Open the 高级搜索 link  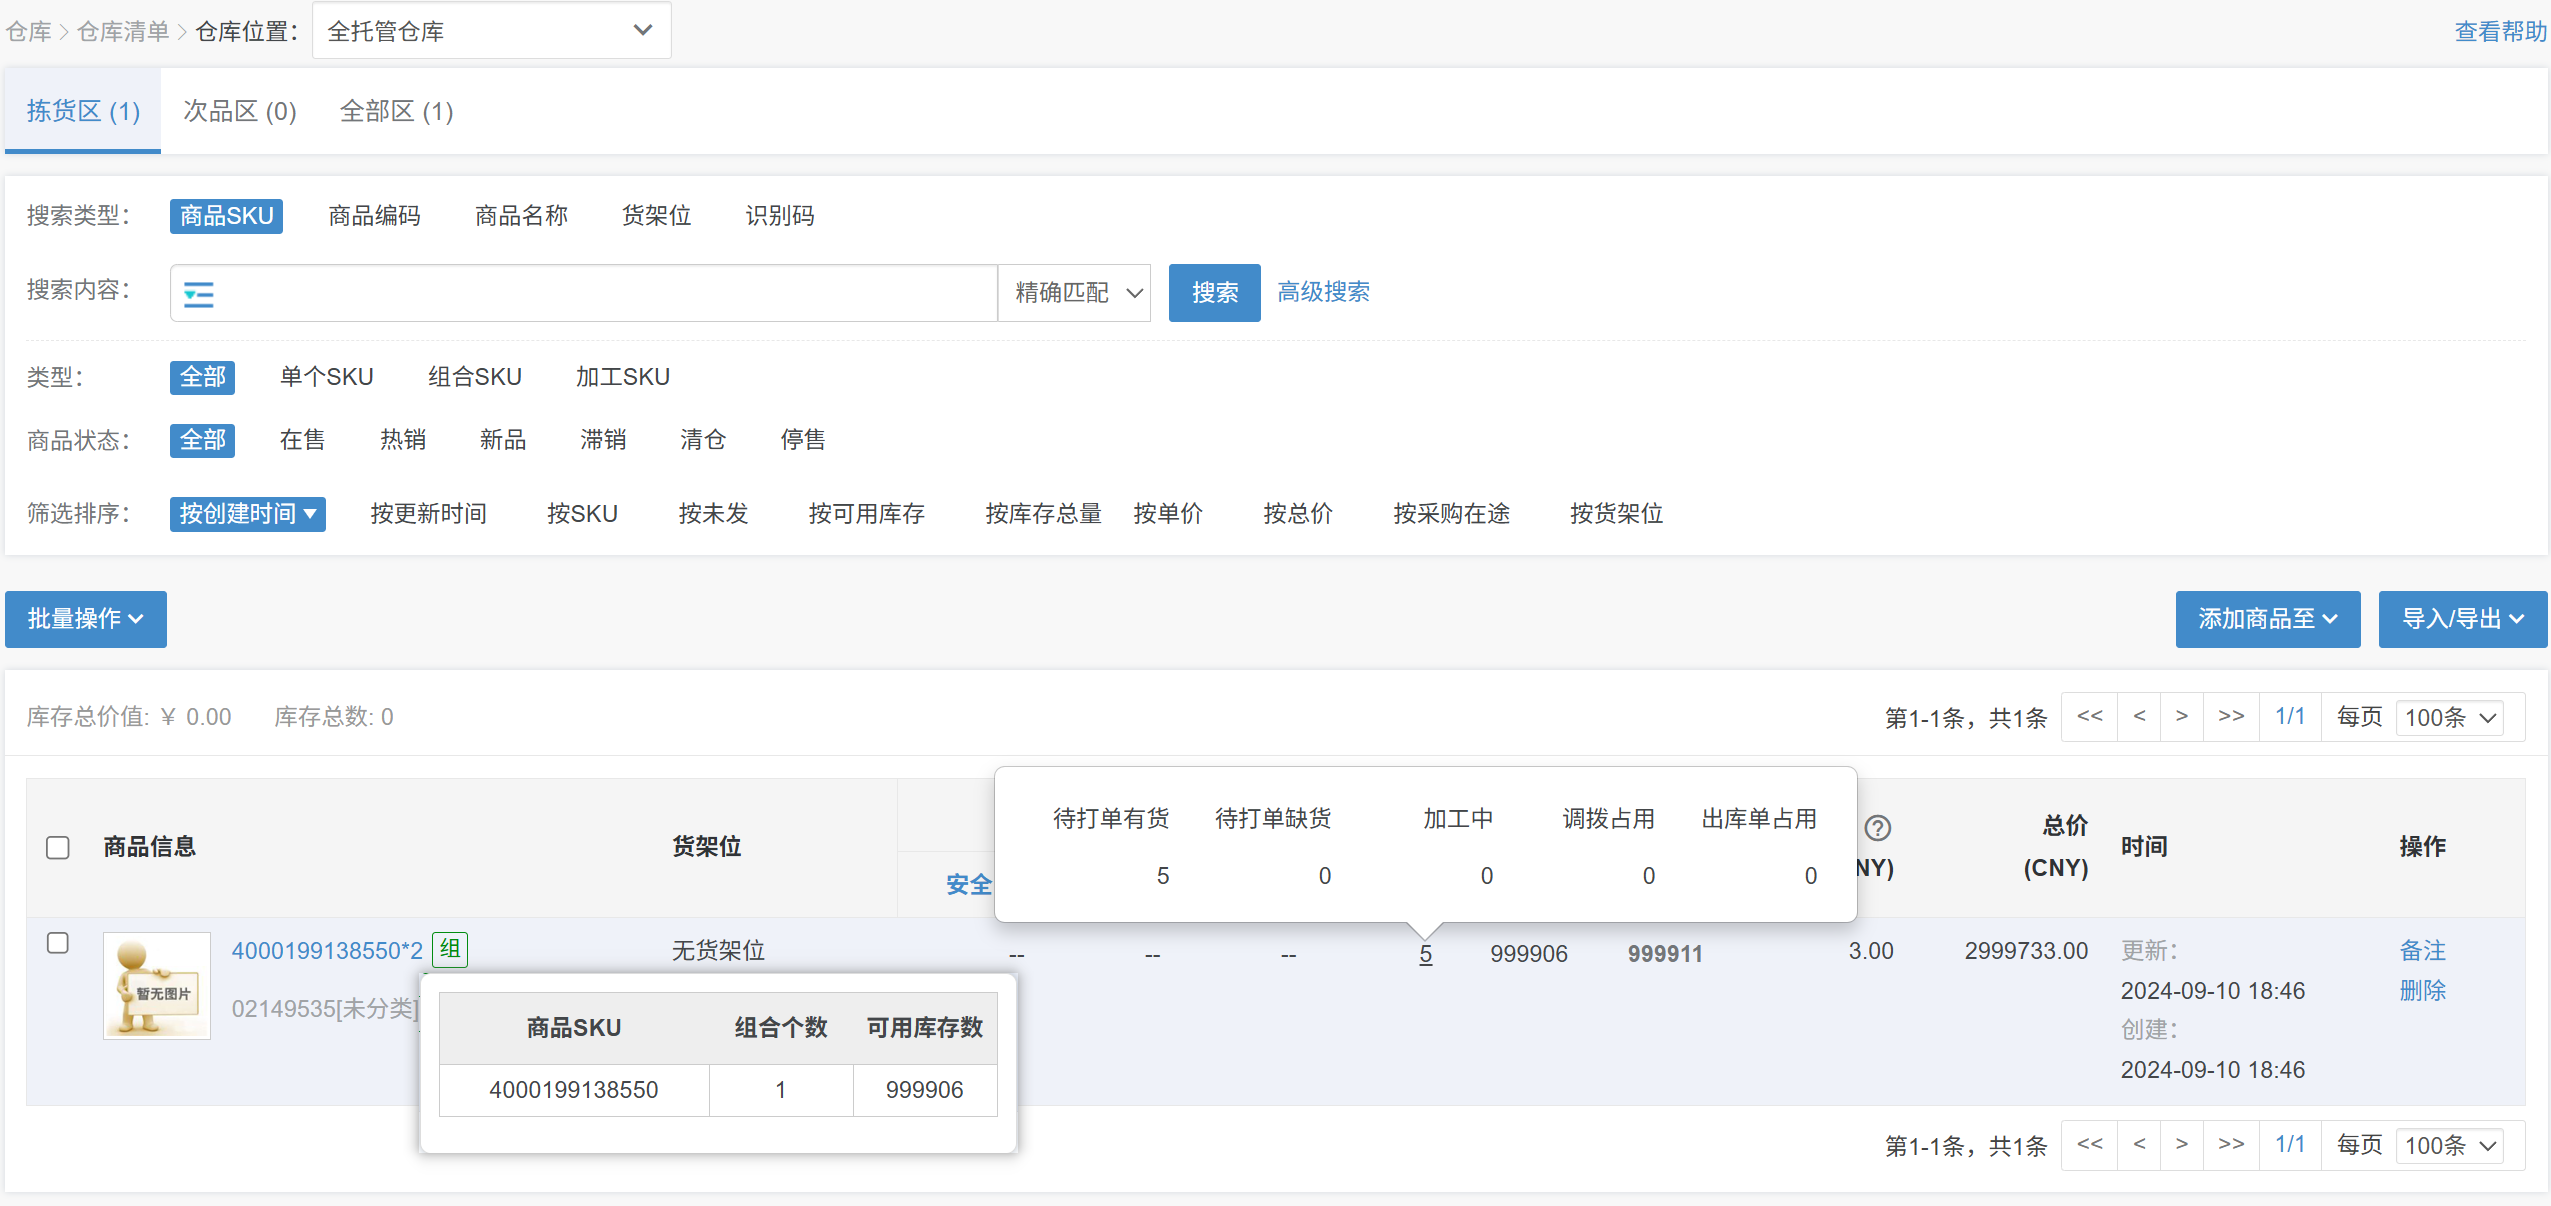[1323, 292]
